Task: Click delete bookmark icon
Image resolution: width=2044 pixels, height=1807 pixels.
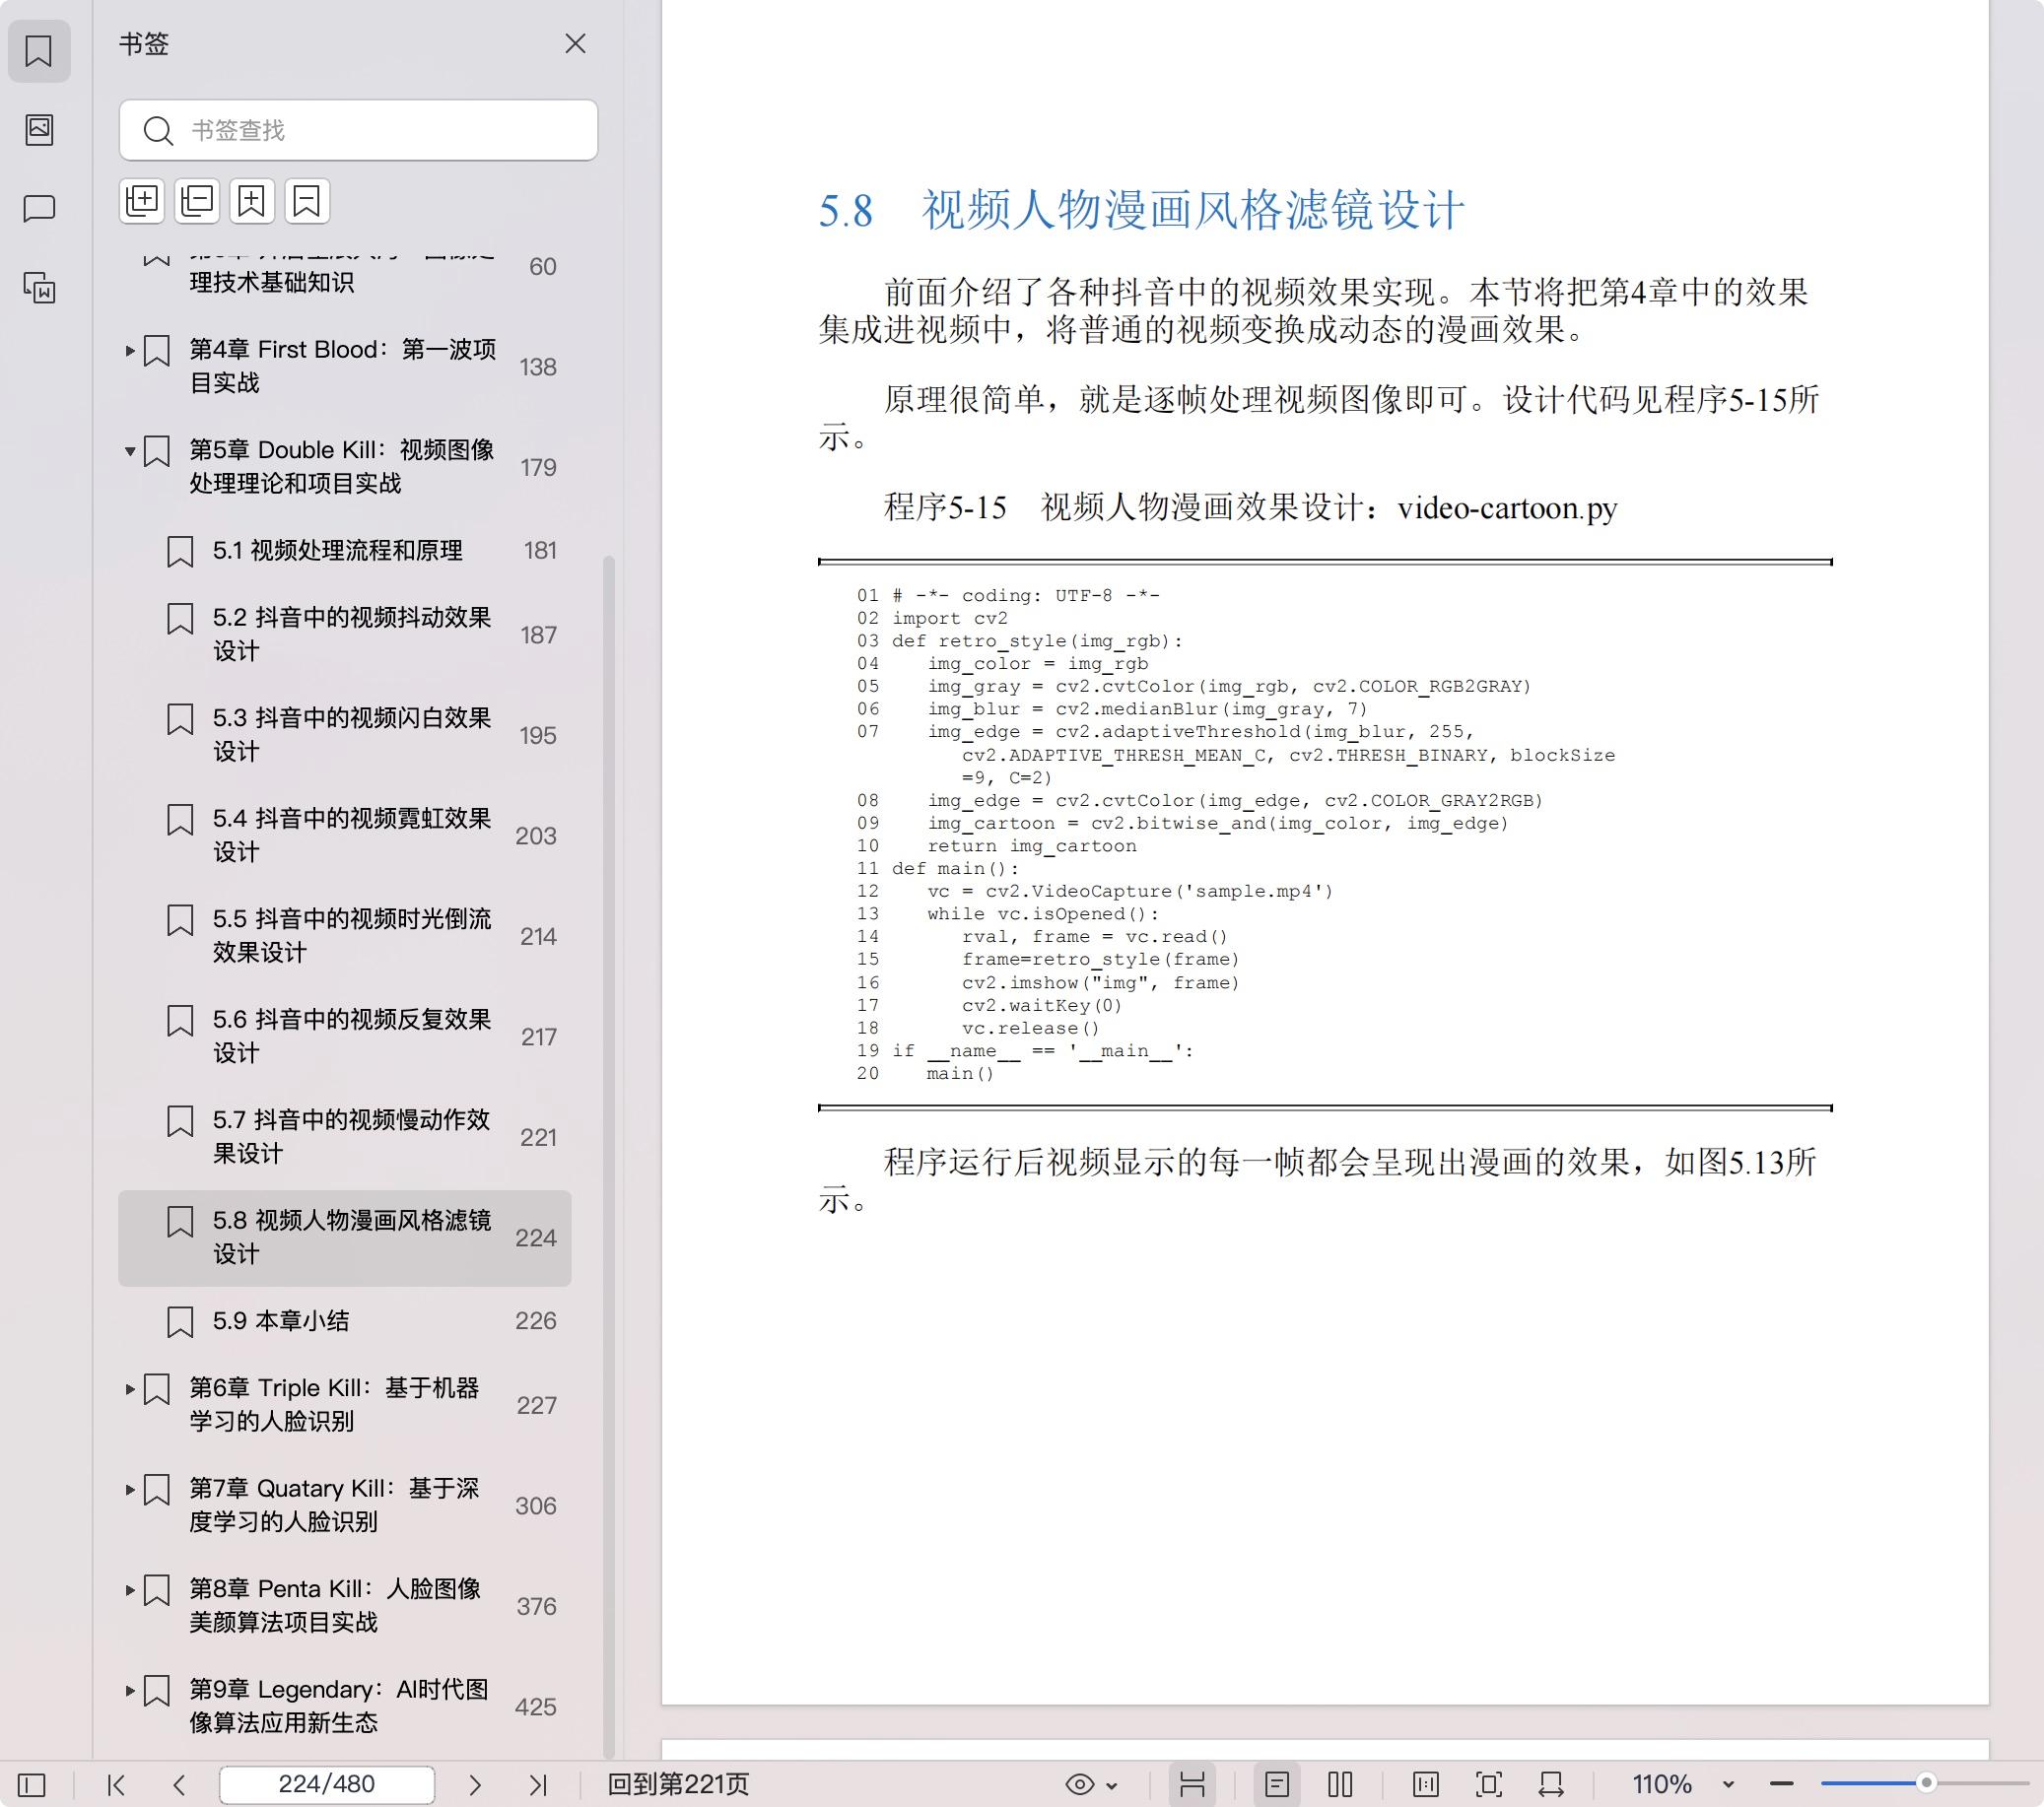Action: [x=307, y=201]
